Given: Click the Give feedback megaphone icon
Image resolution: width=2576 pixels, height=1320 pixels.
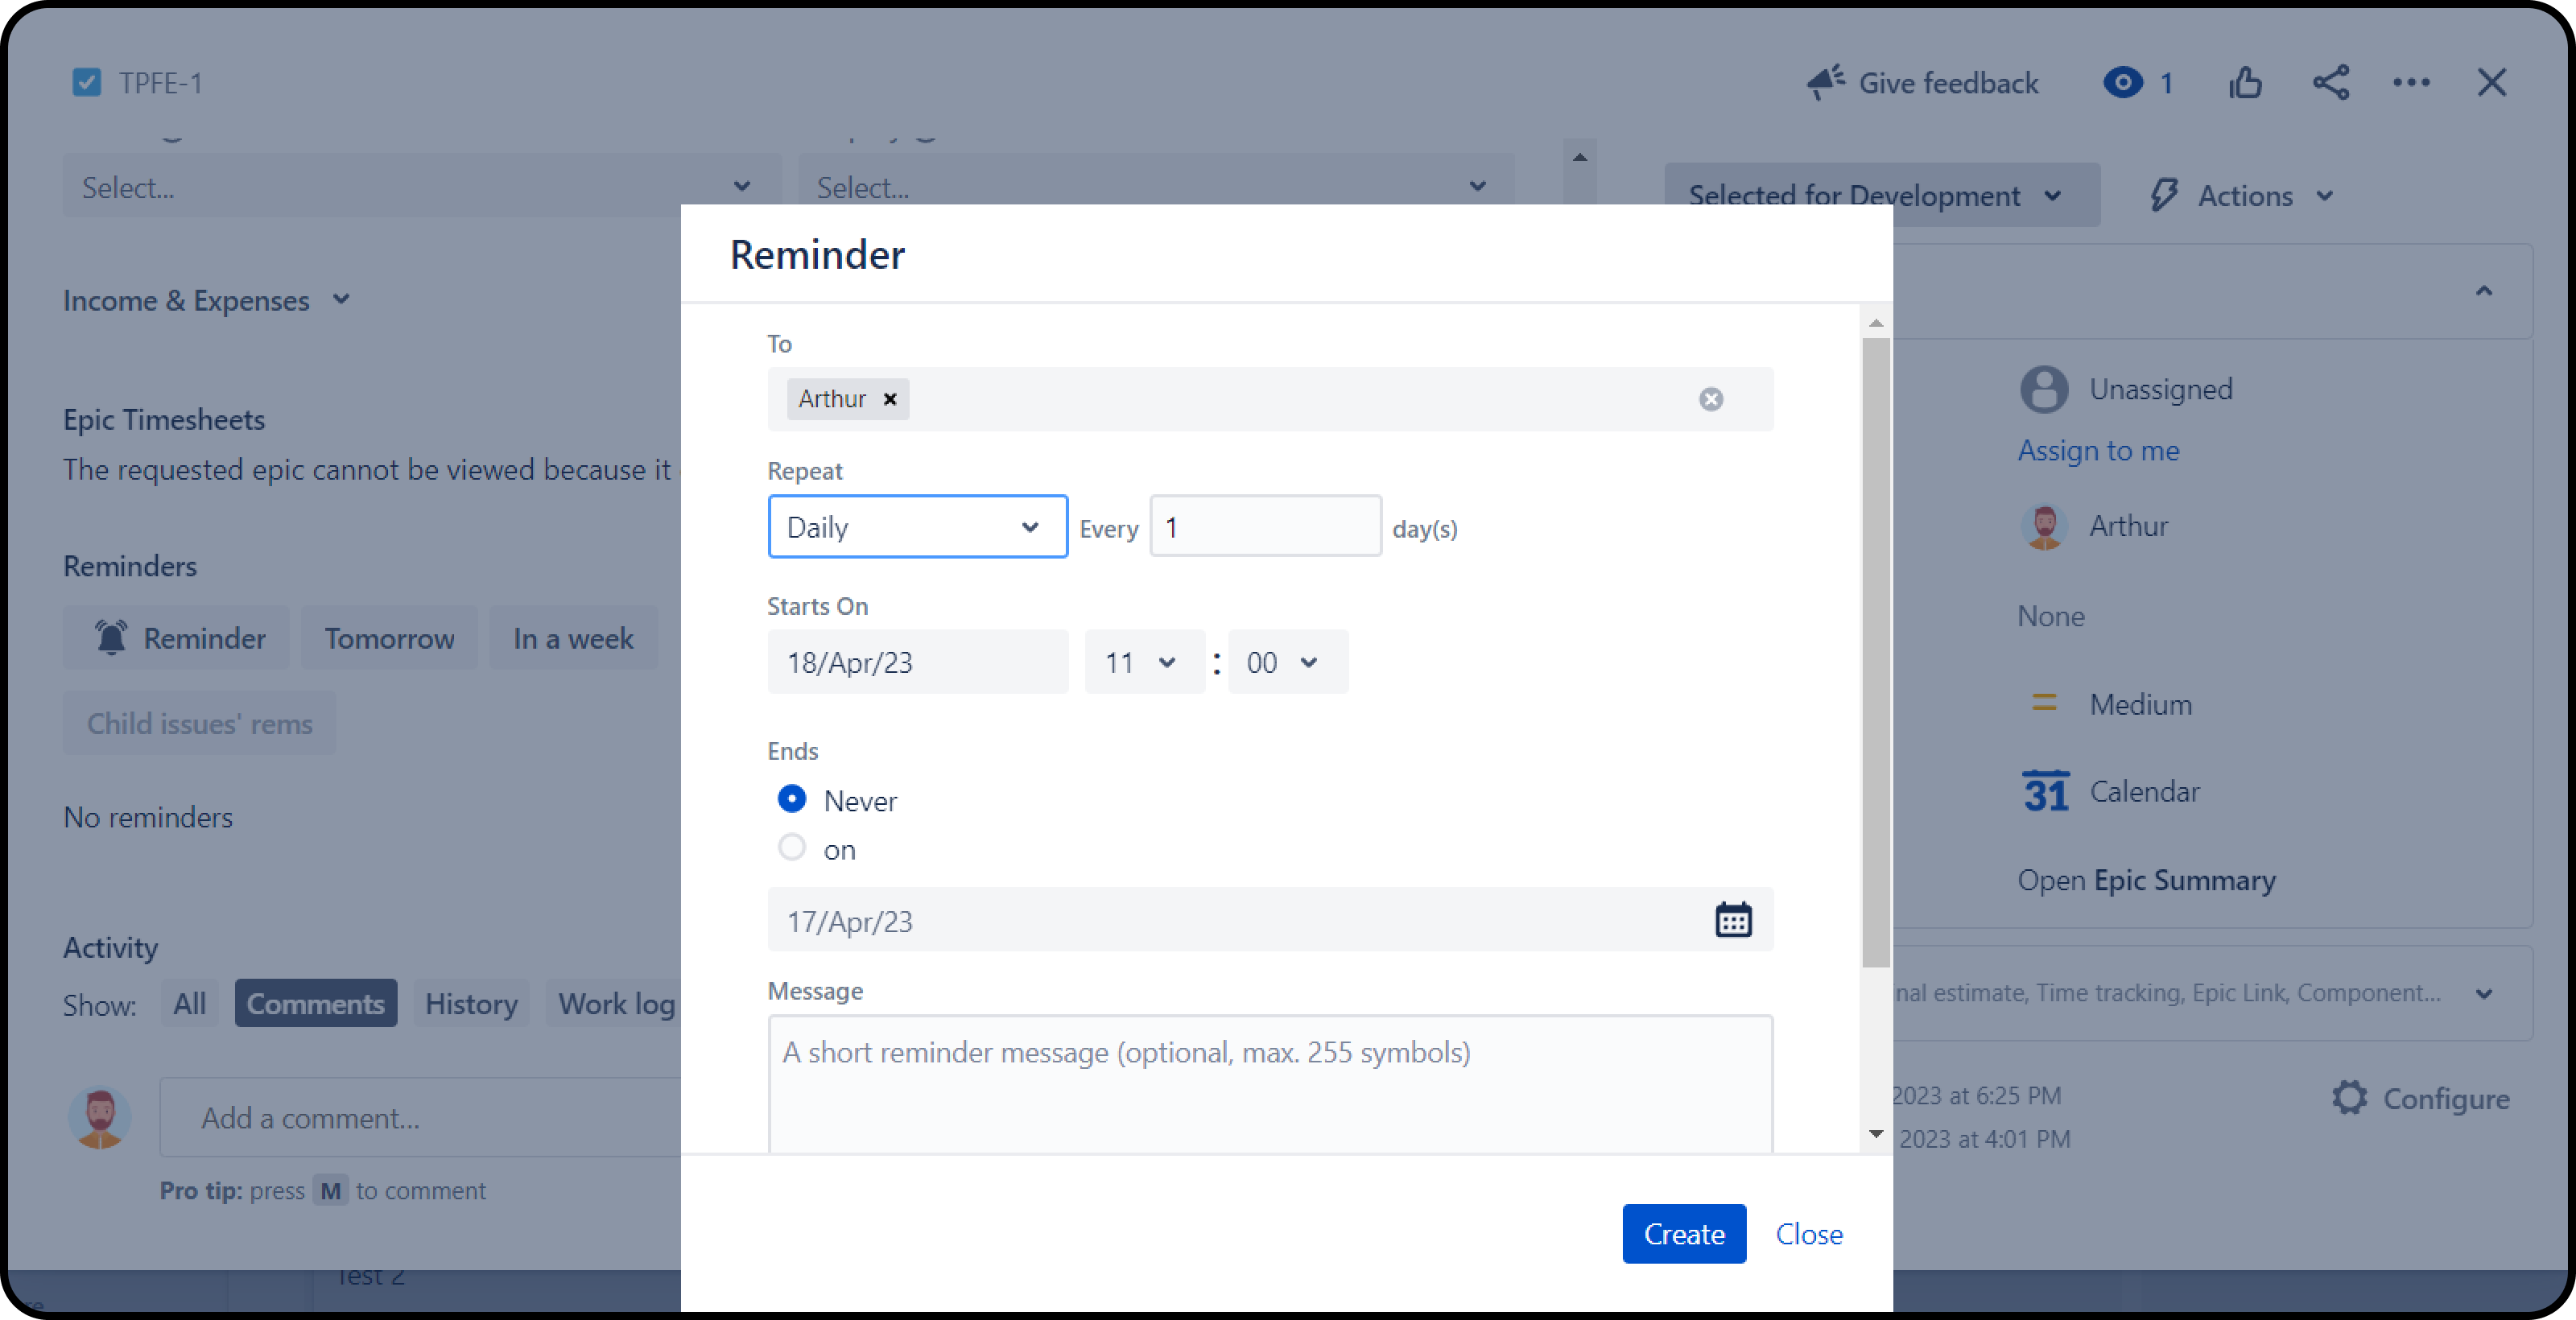Looking at the screenshot, I should point(1826,83).
